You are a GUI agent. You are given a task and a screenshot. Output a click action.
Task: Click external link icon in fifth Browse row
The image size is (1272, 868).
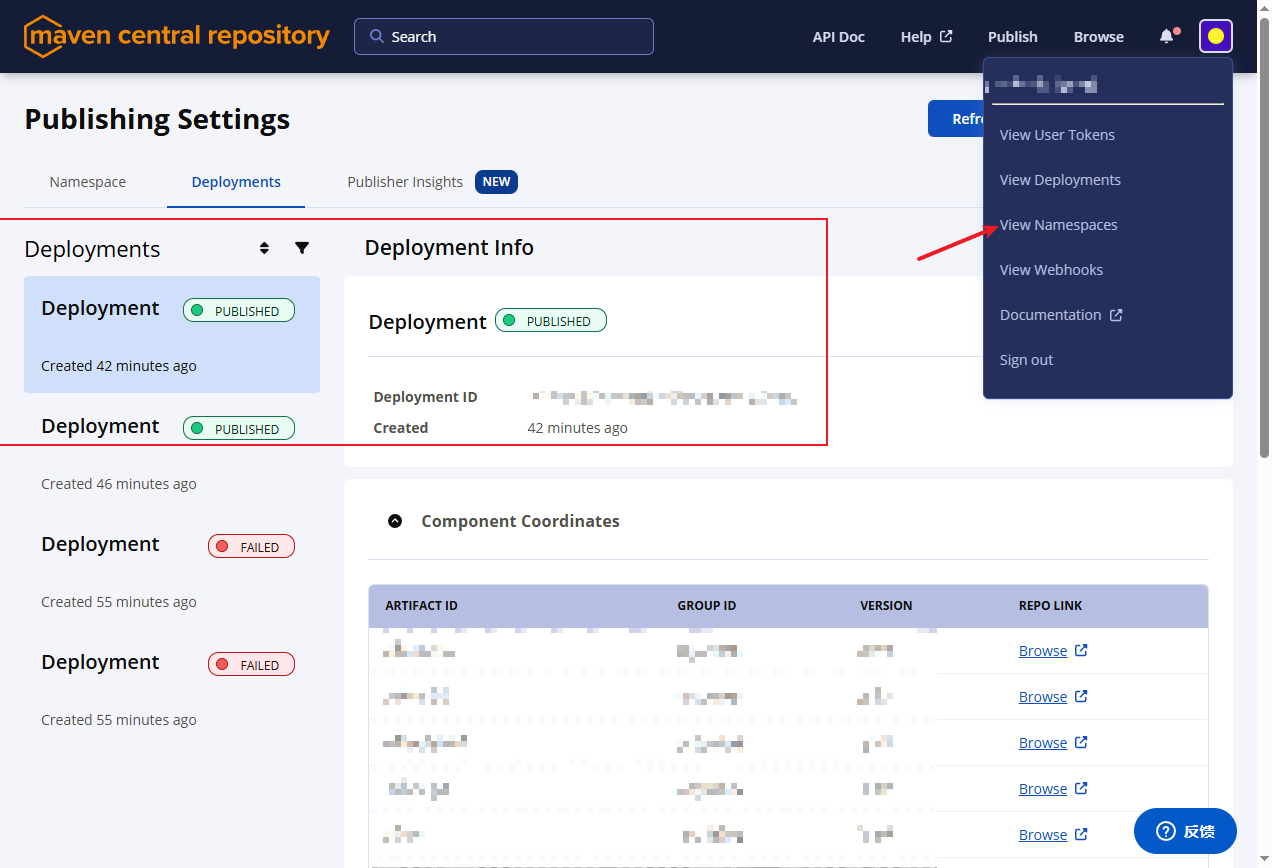click(1081, 834)
